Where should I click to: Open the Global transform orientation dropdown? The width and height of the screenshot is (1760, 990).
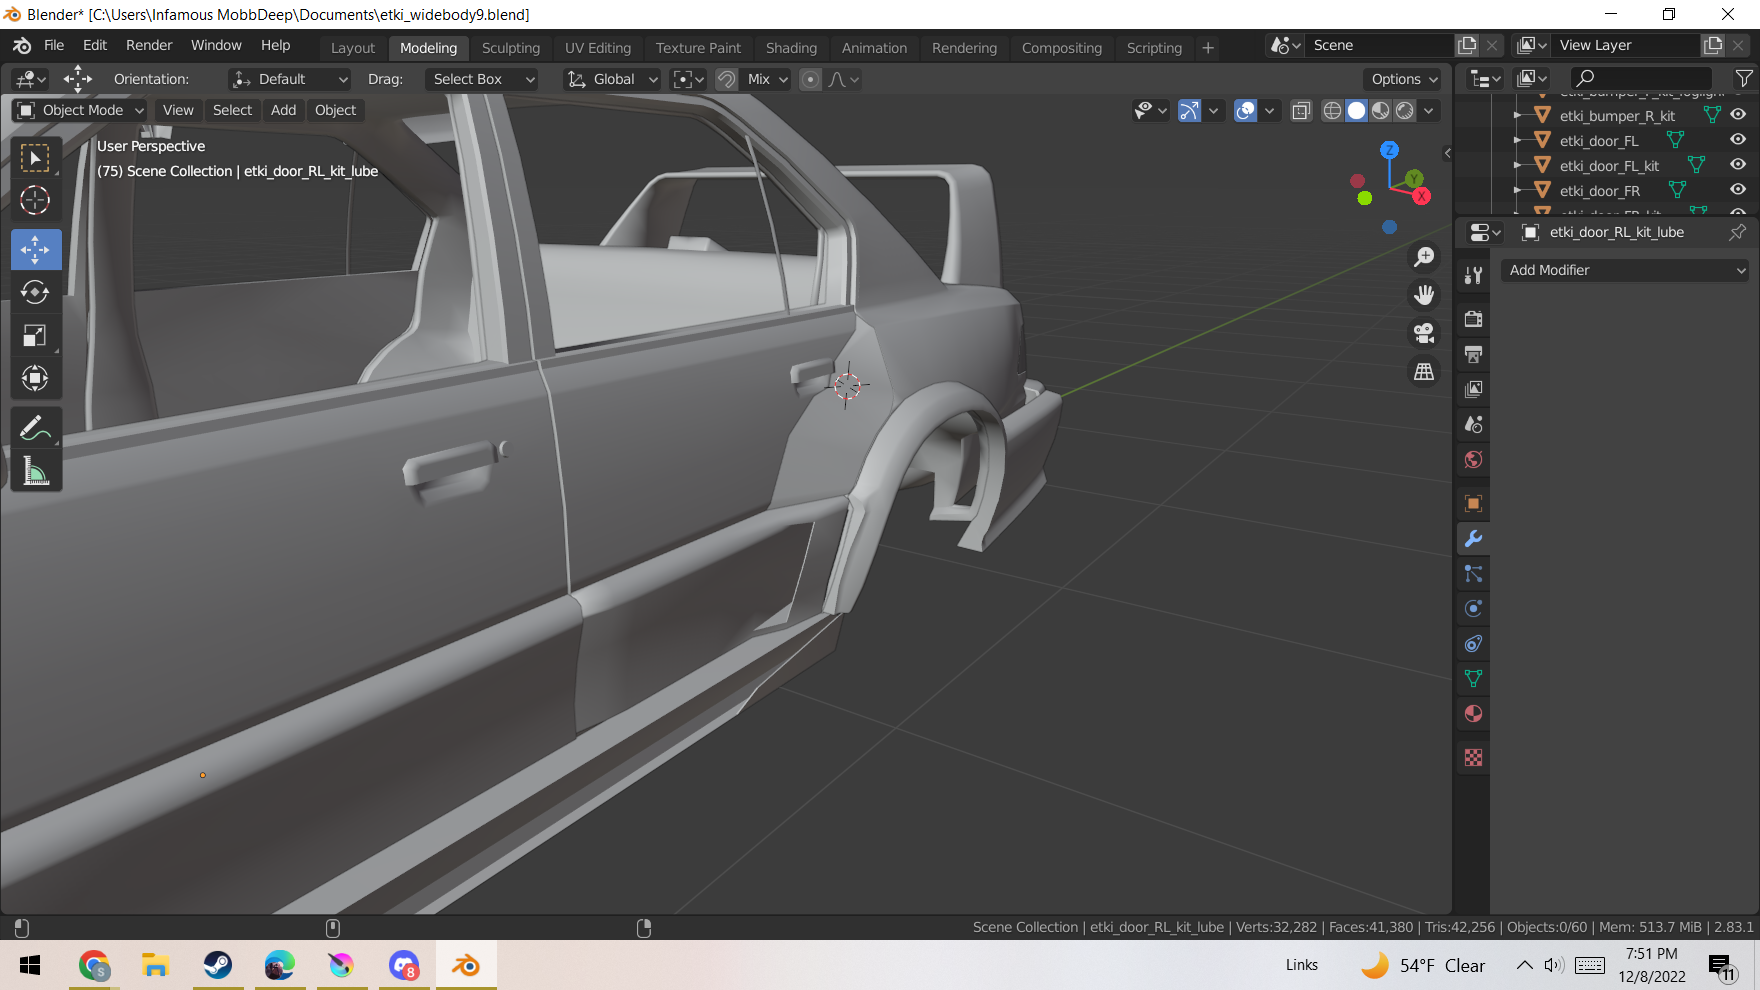tap(612, 79)
